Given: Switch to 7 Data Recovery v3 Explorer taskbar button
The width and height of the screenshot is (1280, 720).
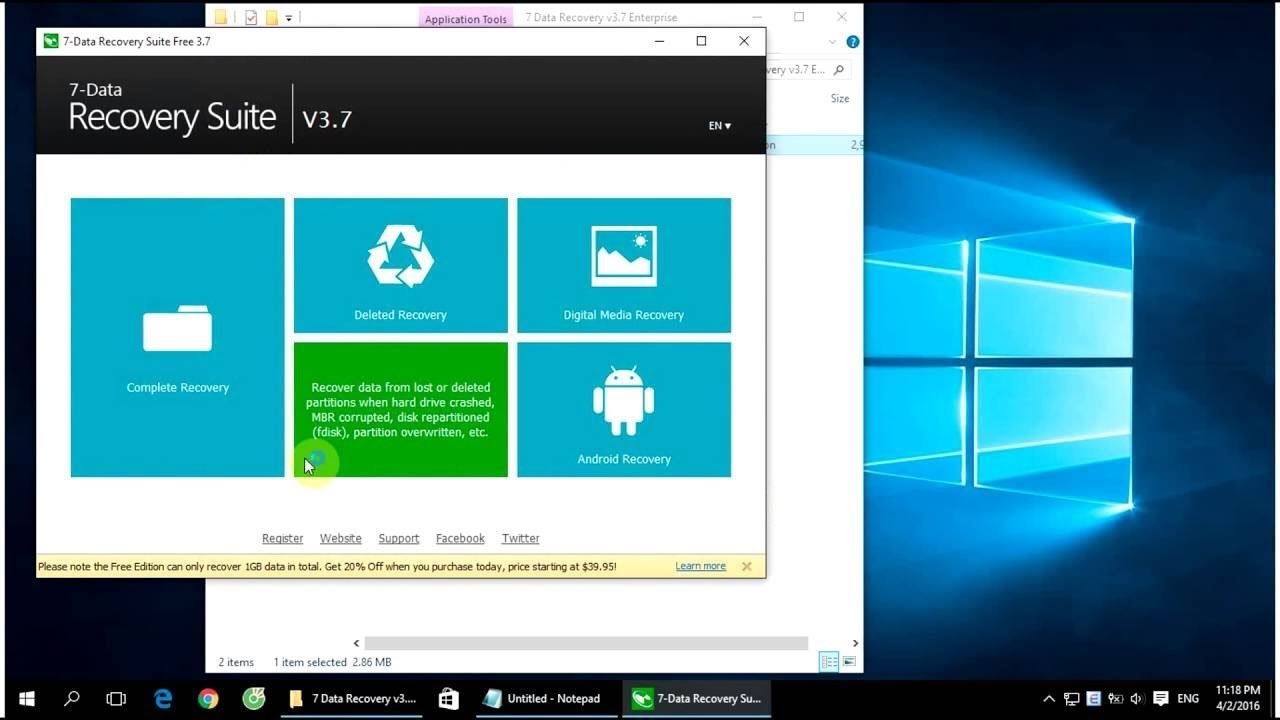Looking at the screenshot, I should 352,699.
